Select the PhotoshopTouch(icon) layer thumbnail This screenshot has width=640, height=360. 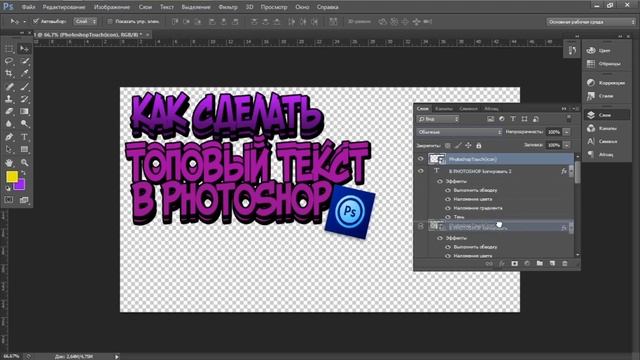click(x=436, y=159)
